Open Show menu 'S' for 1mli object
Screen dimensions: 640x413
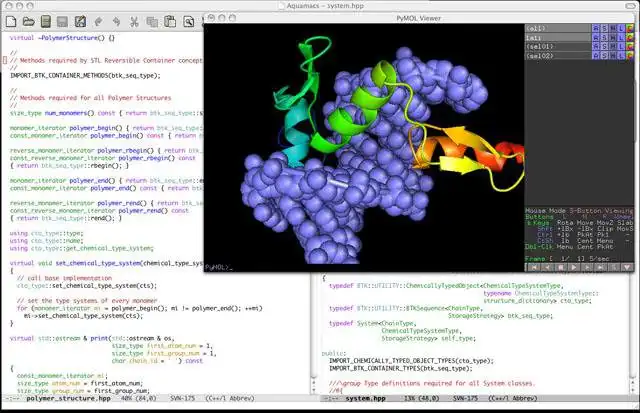604,37
